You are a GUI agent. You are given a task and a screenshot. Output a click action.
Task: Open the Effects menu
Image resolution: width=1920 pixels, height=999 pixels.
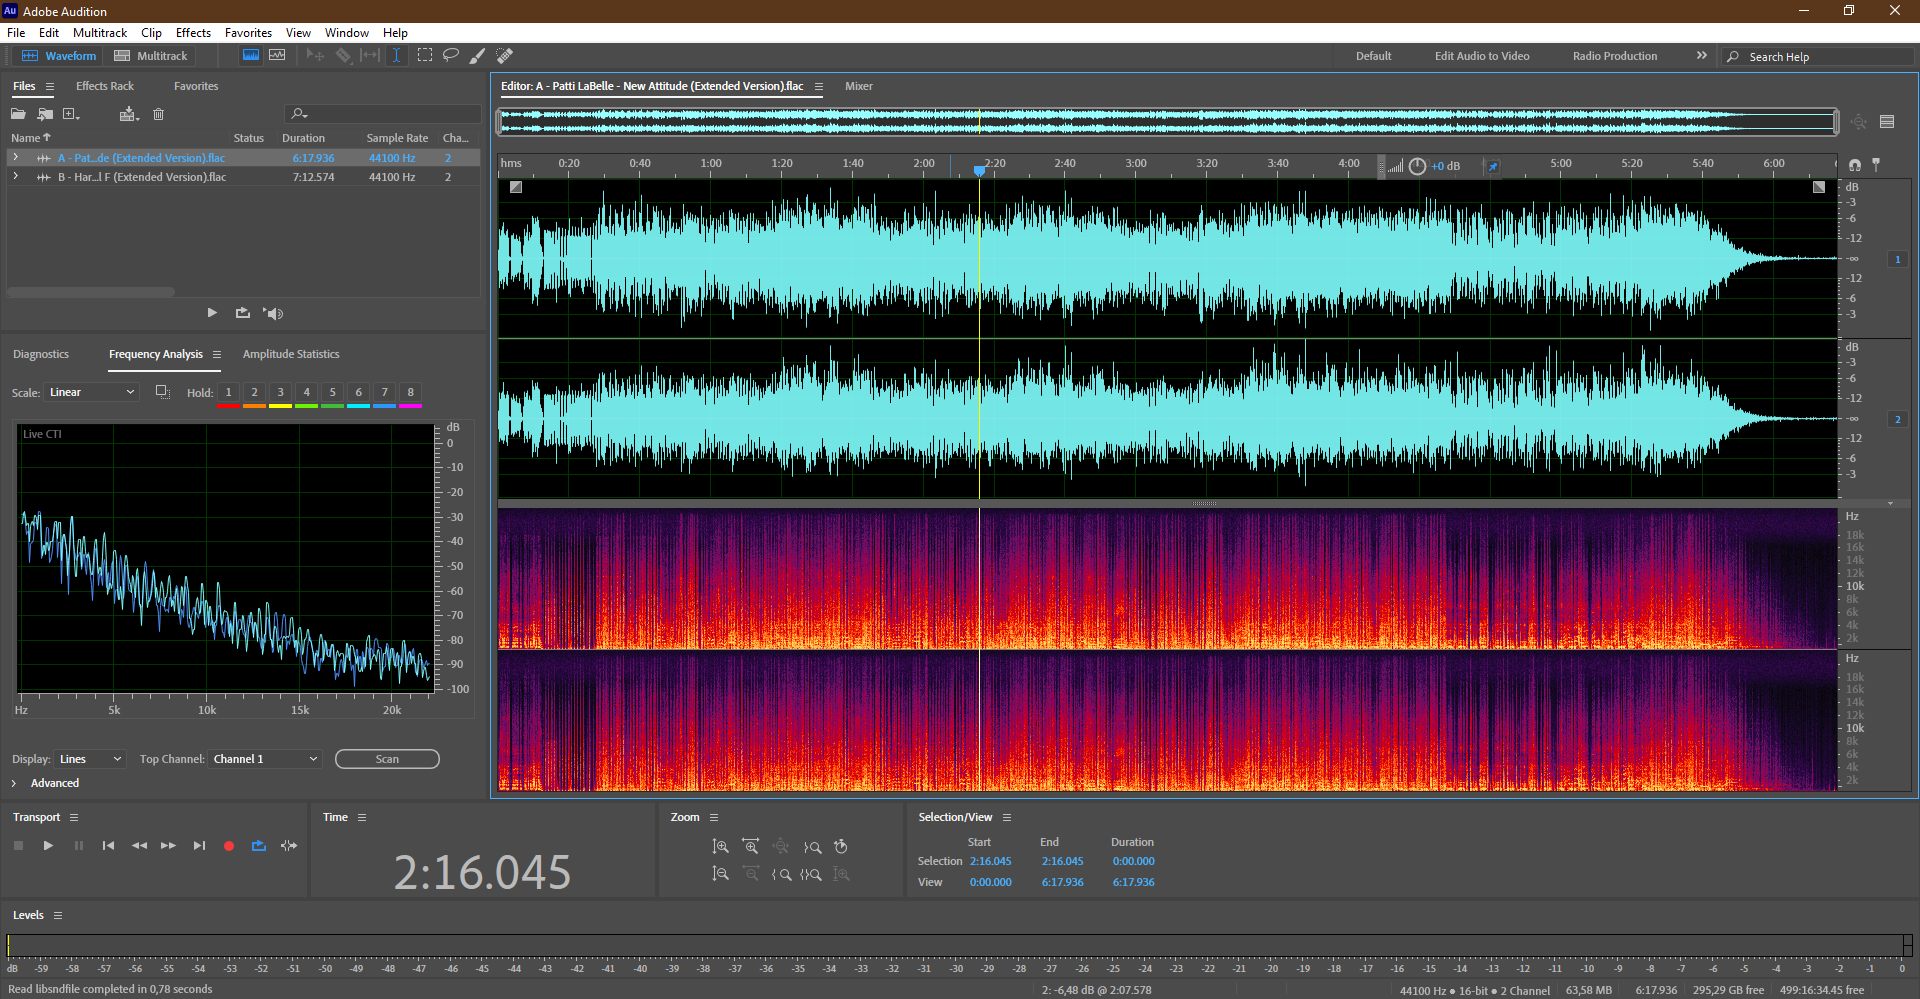193,33
